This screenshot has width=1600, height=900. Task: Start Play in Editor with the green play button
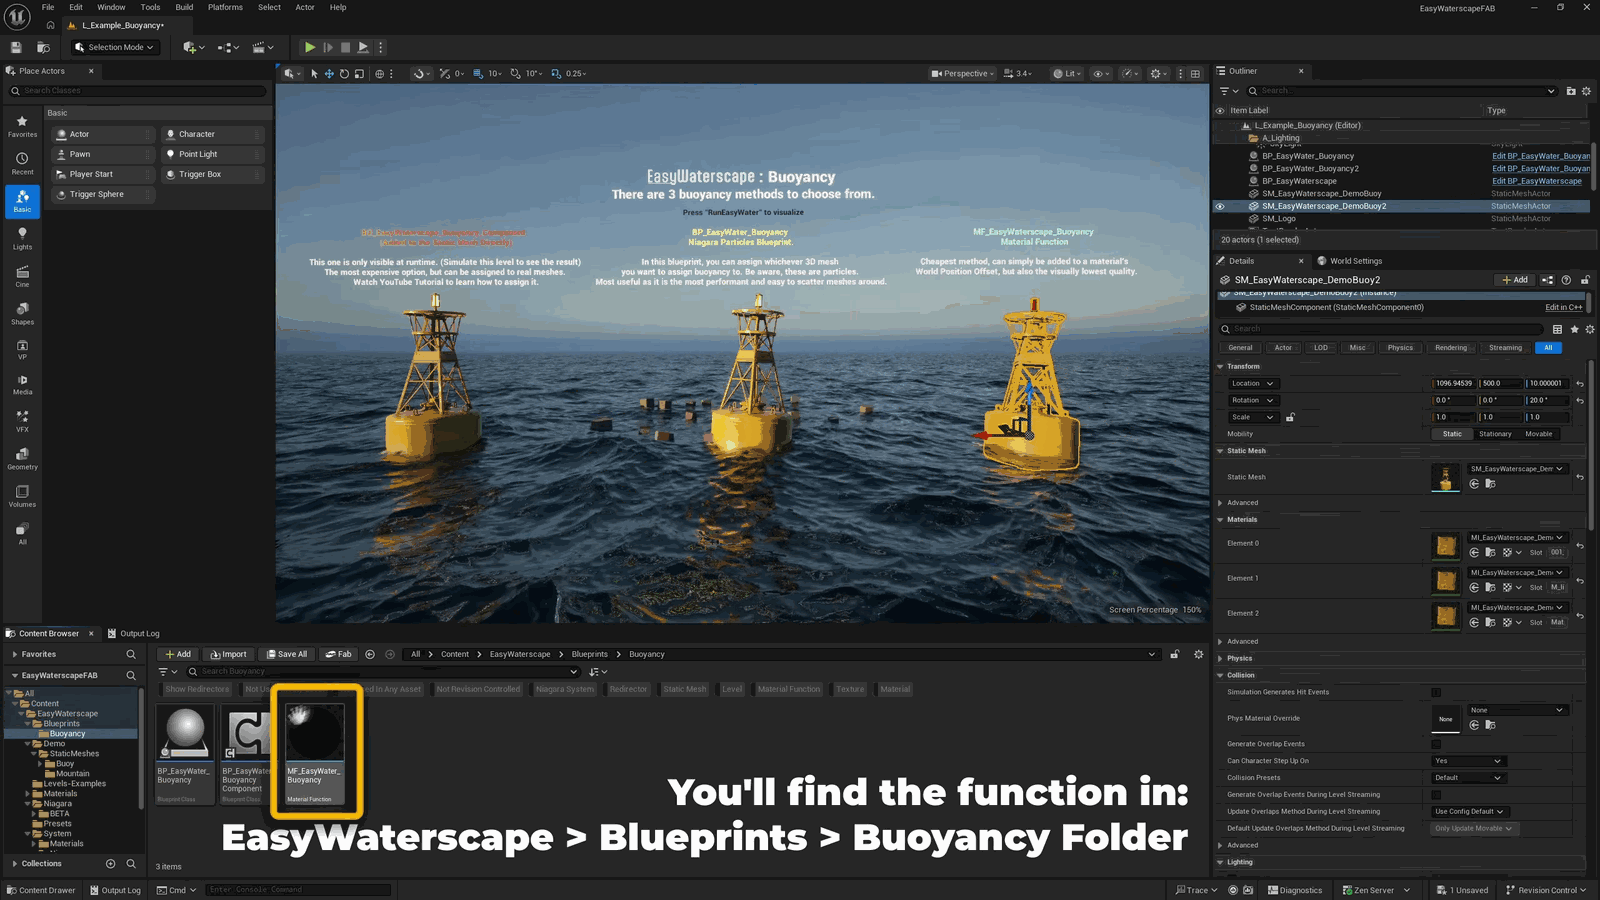click(x=310, y=47)
